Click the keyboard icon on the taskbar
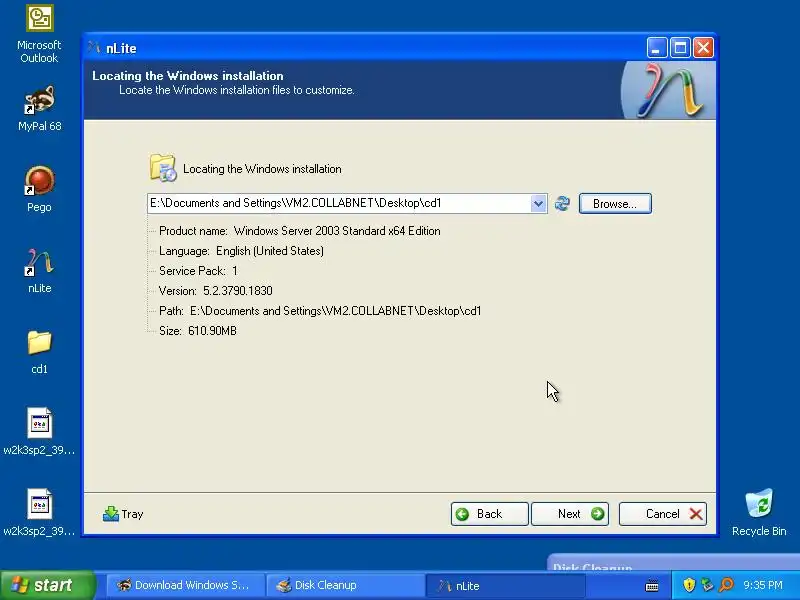The image size is (800, 600). pyautogui.click(x=652, y=586)
